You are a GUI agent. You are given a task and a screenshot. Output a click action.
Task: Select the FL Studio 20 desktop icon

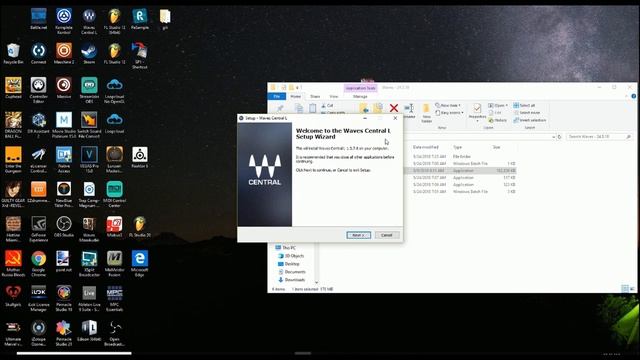140,227
